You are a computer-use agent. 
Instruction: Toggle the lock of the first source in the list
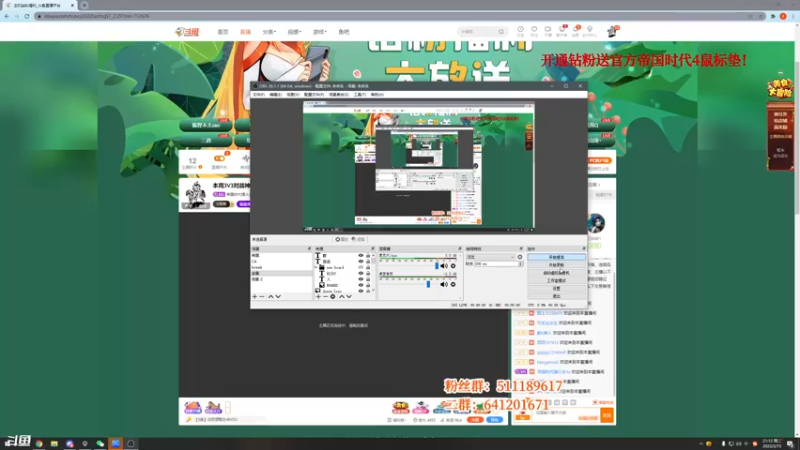[x=368, y=256]
